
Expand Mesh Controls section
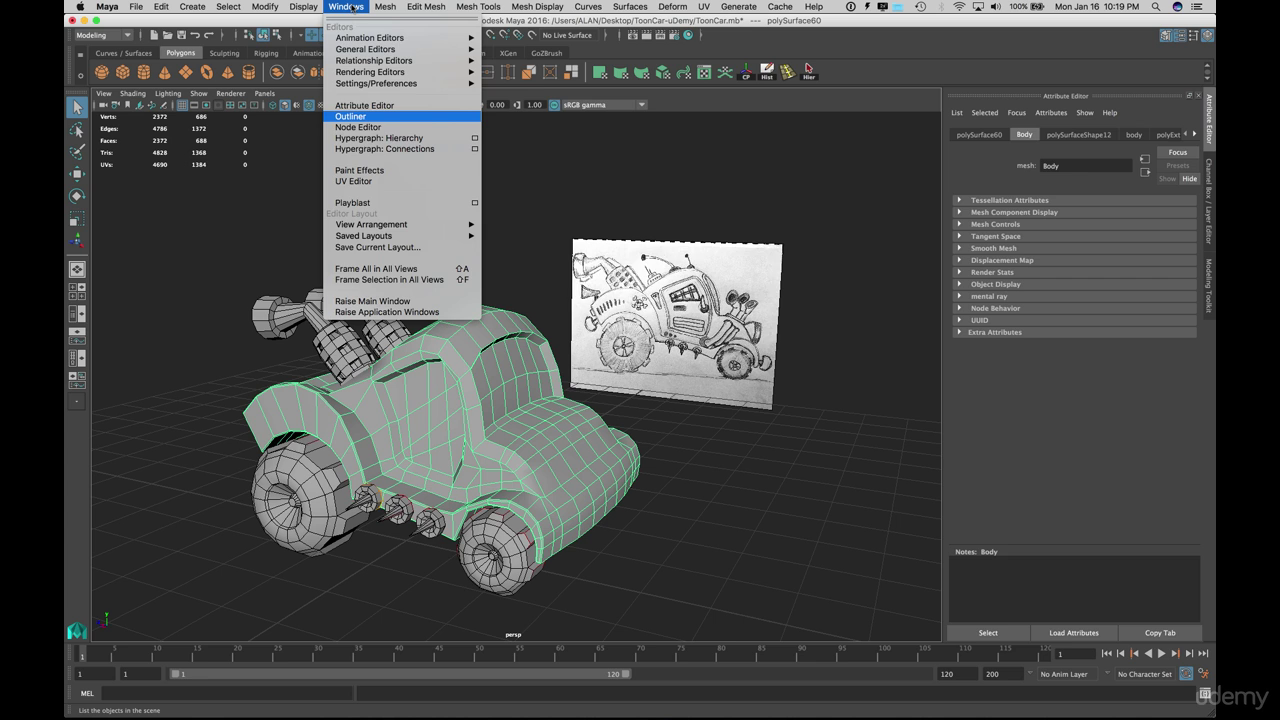click(x=1074, y=224)
